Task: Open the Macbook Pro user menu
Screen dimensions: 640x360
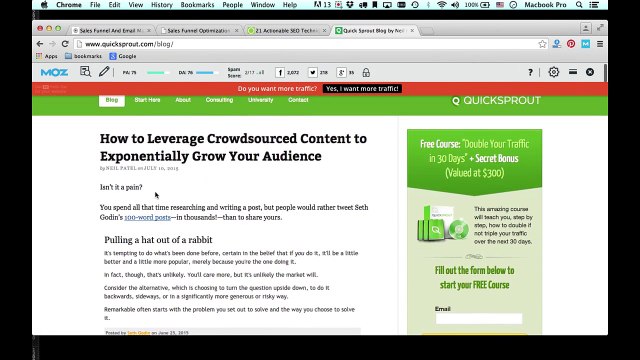Action: (x=545, y=5)
